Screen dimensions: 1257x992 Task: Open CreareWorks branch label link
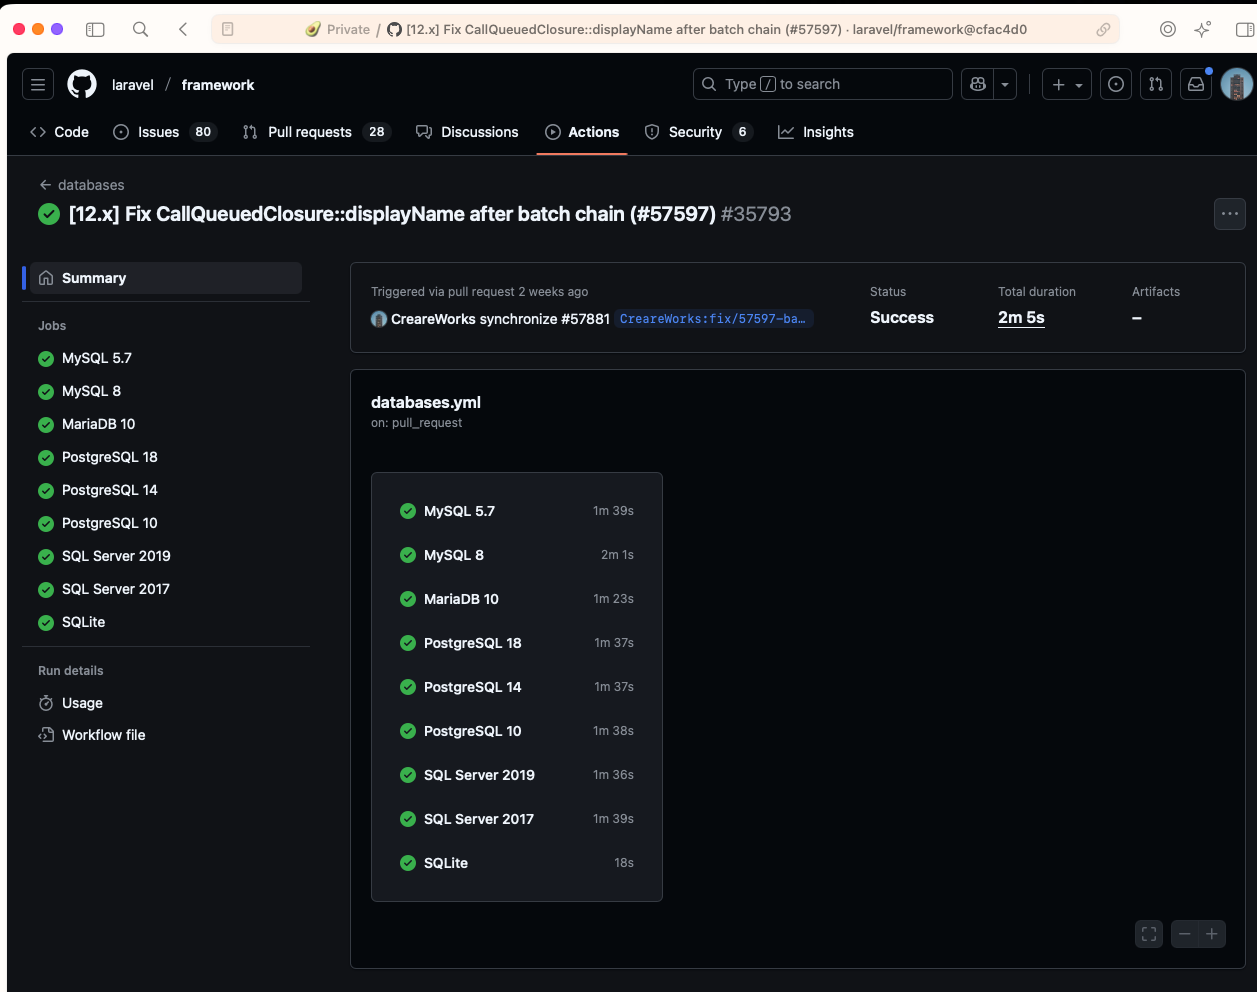click(714, 319)
